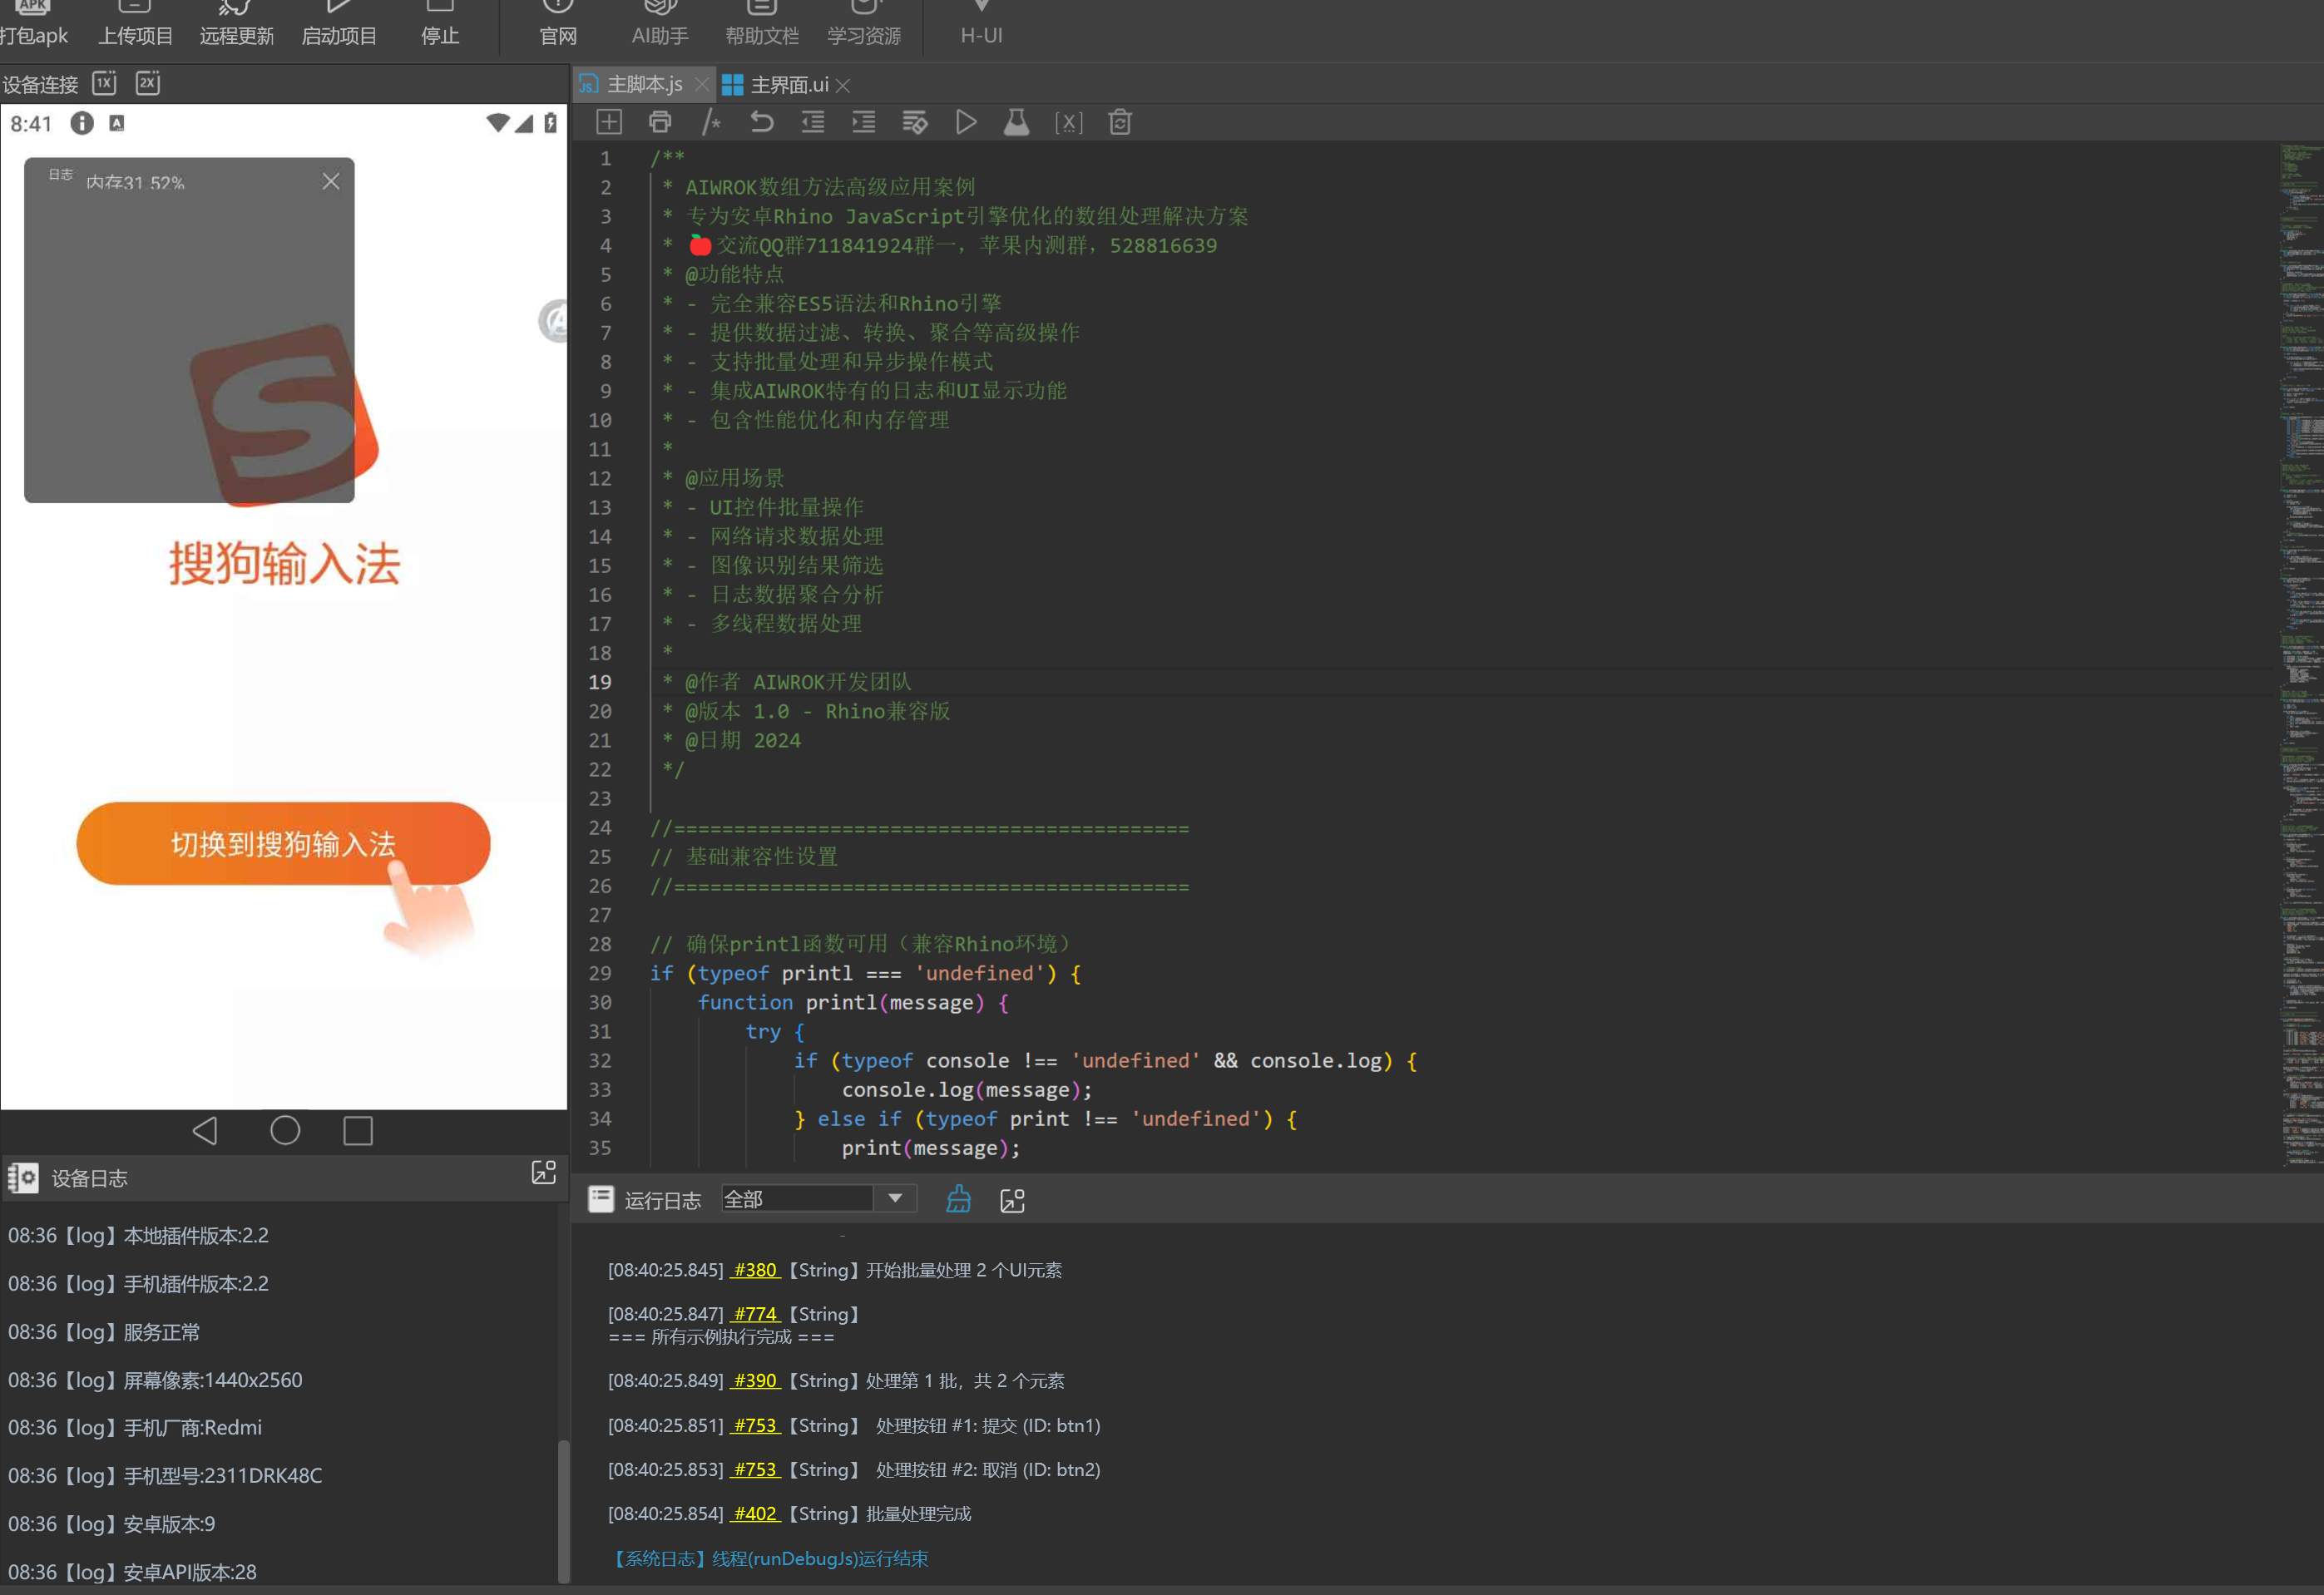
Task: Click the format code icon with eraser
Action: pos(914,122)
